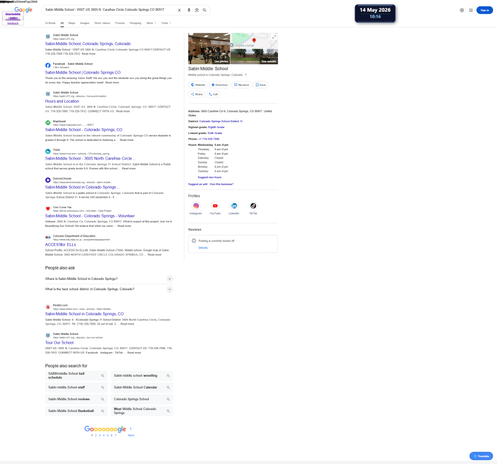This screenshot has height=464, width=500.
Task: Switch to the Maps tab
Action: [72, 23]
